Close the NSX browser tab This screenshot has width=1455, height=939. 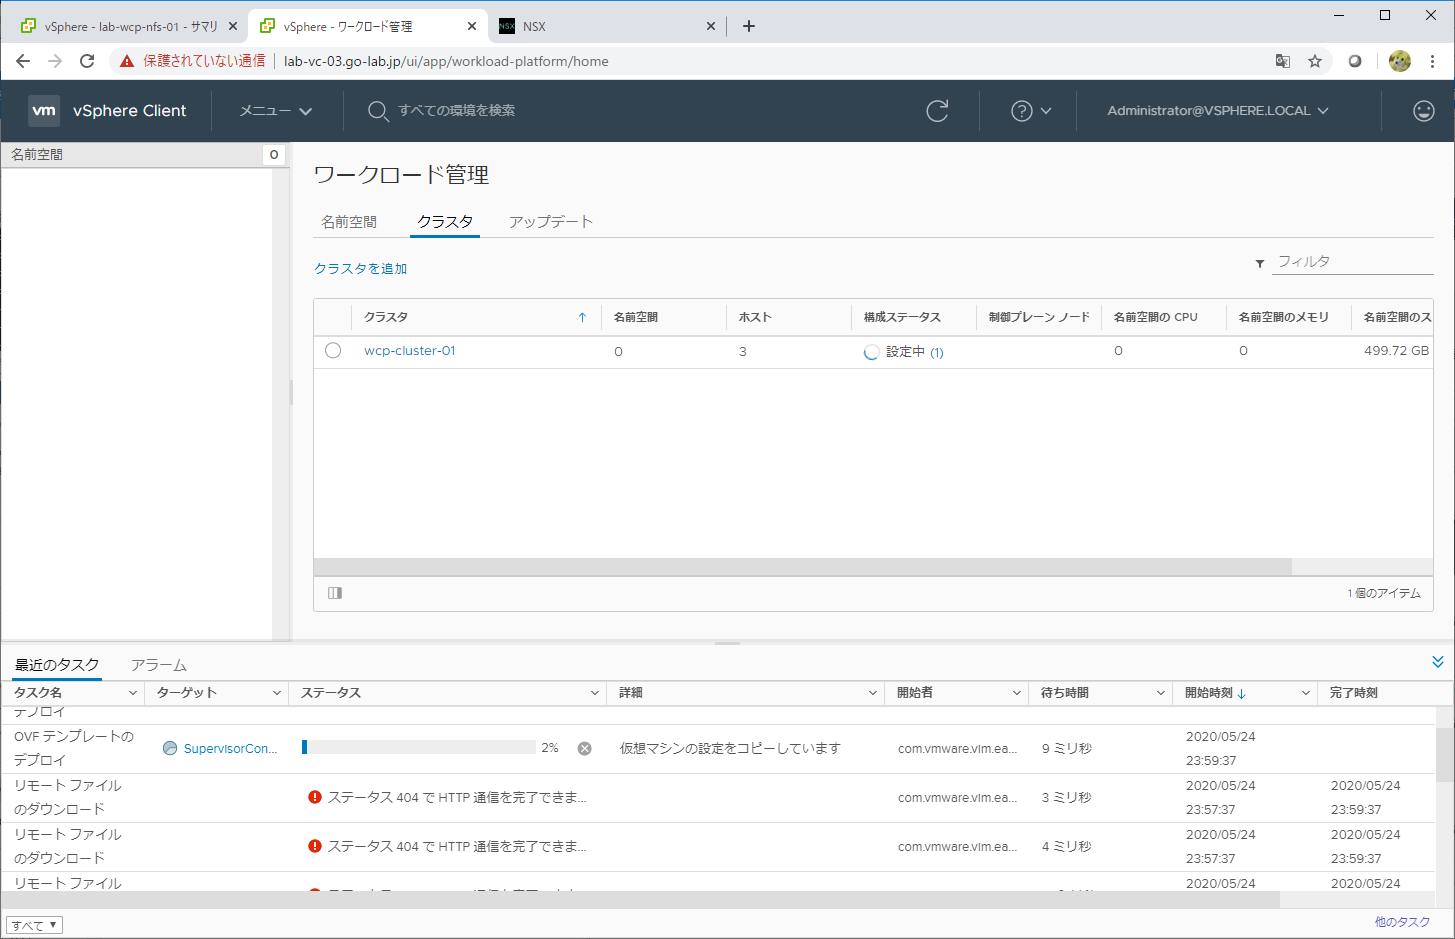[711, 26]
